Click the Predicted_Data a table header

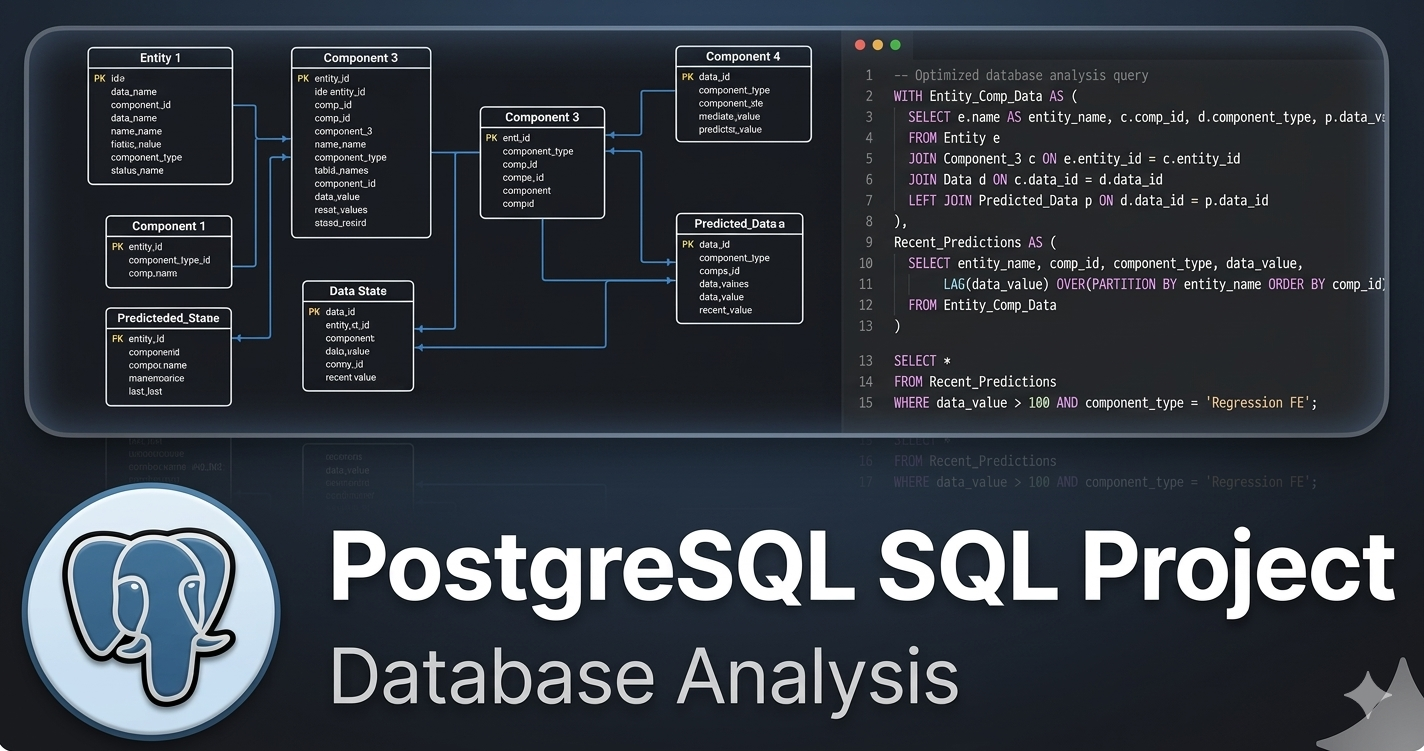pyautogui.click(x=739, y=224)
